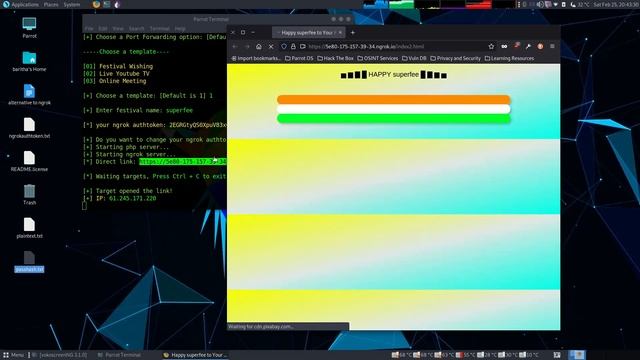Click the tracking protection shield icon

284,47
